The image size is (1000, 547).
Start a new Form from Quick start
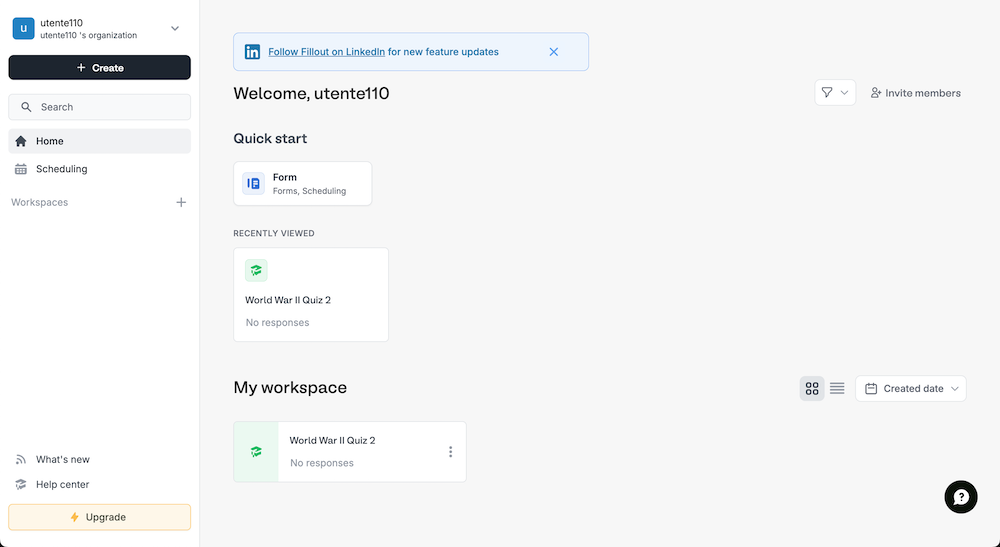coord(303,184)
